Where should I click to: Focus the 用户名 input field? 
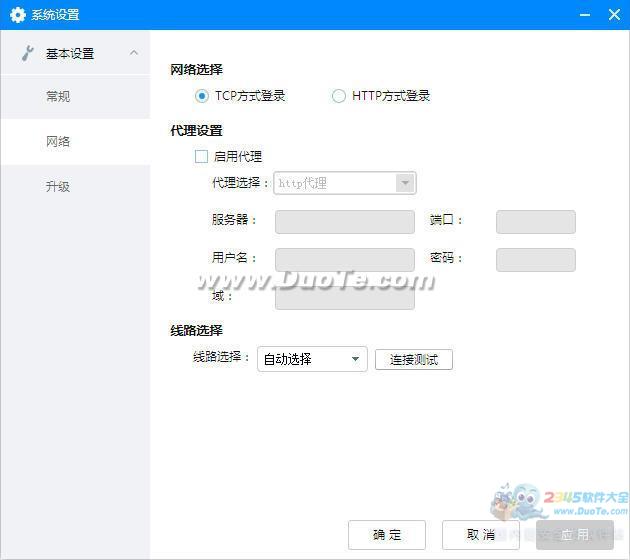tap(345, 260)
